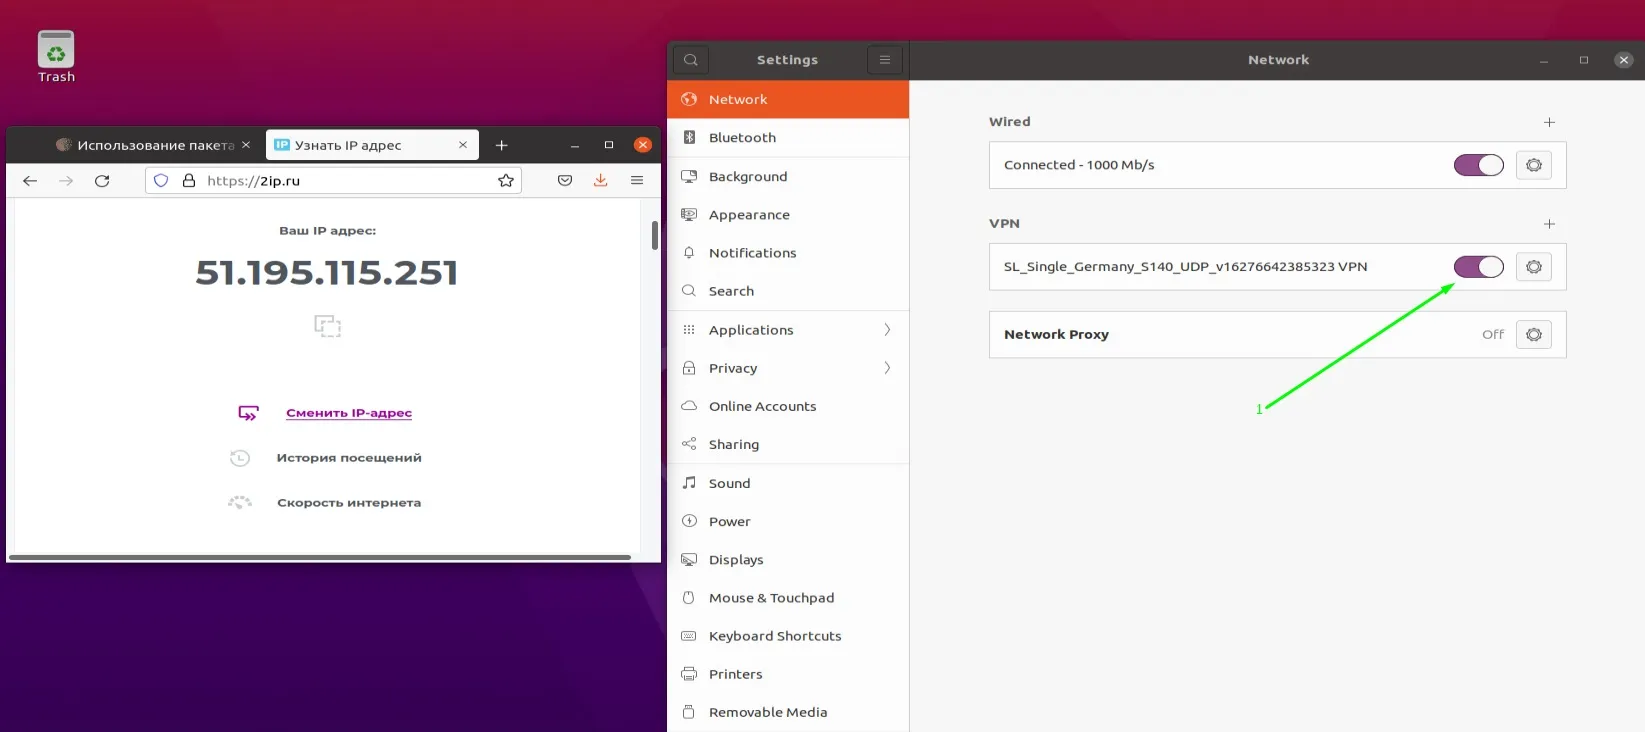Minimize the Firefox browser window
This screenshot has width=1645, height=732.
tap(575, 145)
